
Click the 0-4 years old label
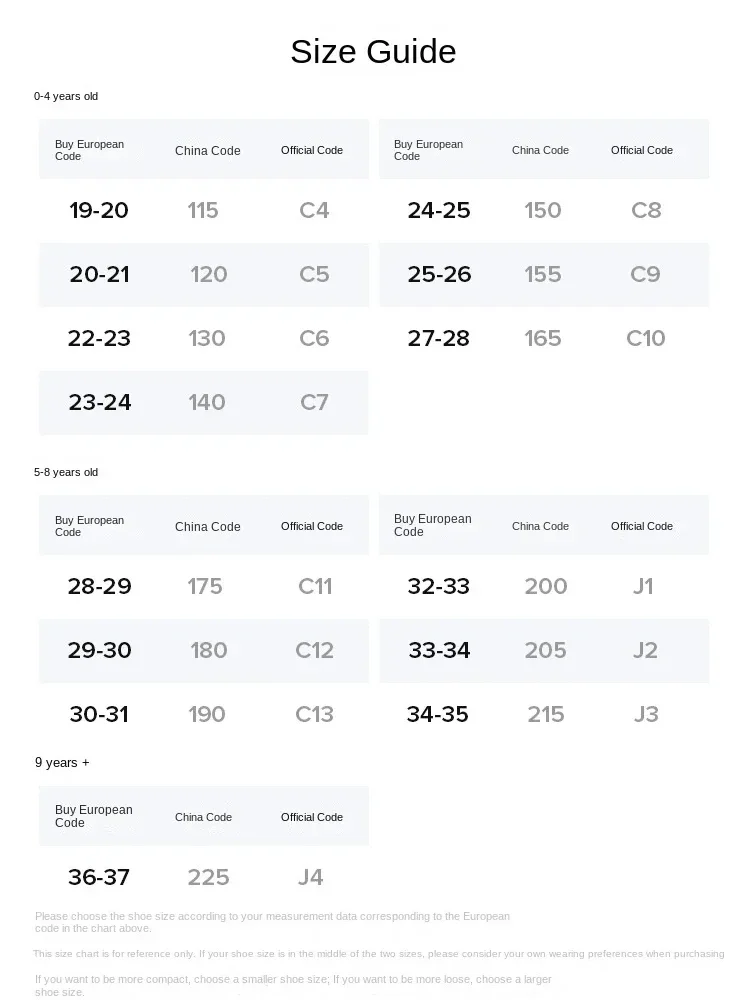pos(66,96)
